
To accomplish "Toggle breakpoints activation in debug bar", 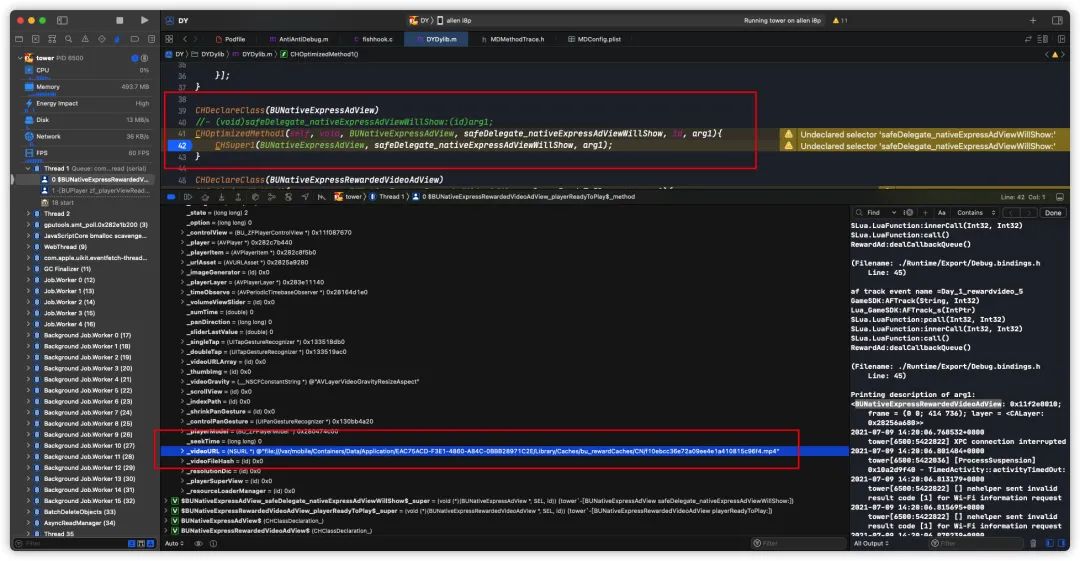I will [x=172, y=197].
